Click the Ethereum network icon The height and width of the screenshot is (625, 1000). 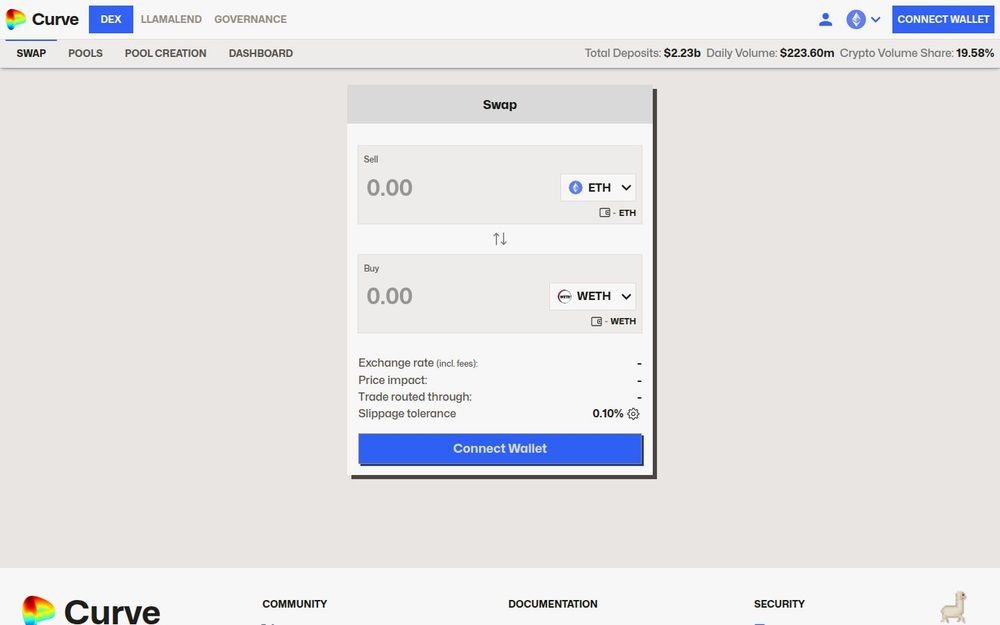856,19
